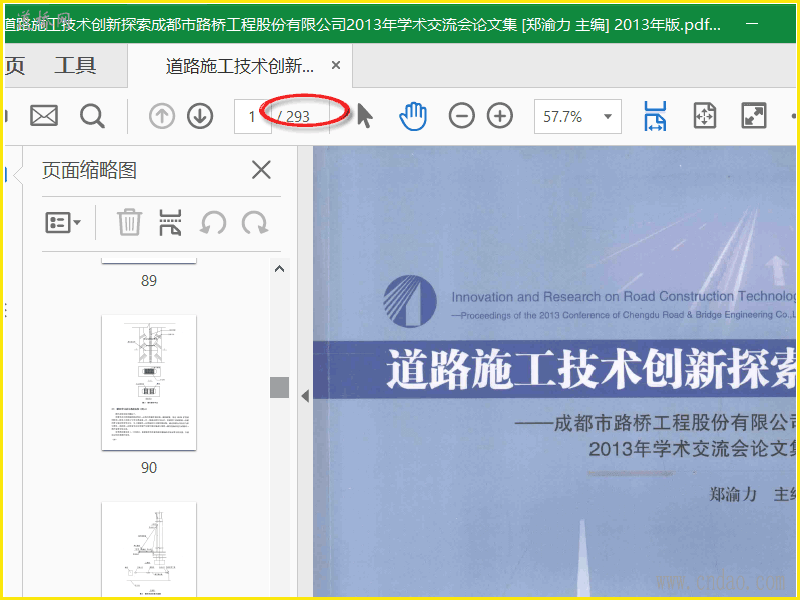Close the page thumbnails panel
Viewport: 800px width, 600px height.
261,169
